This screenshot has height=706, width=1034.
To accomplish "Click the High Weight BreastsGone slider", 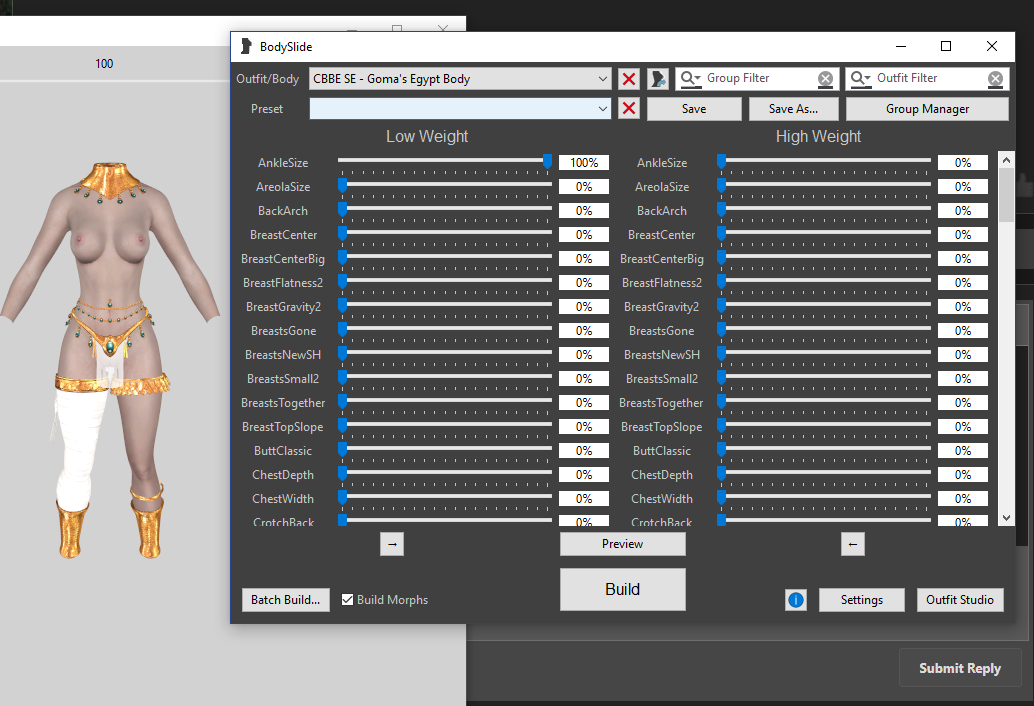I will click(824, 331).
